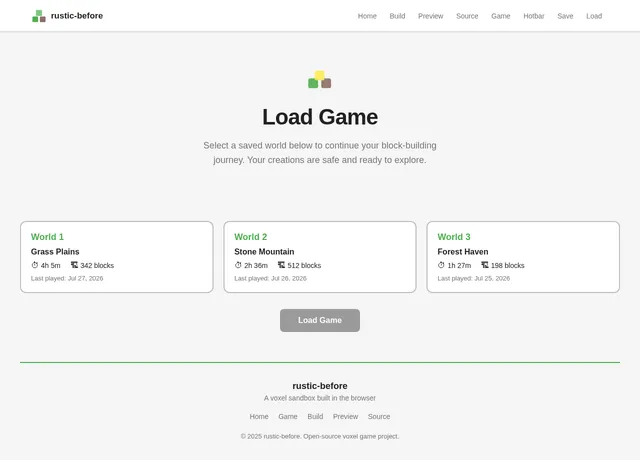Click Last played: Jul 25, 2026 text
The image size is (640, 460).
473,278
